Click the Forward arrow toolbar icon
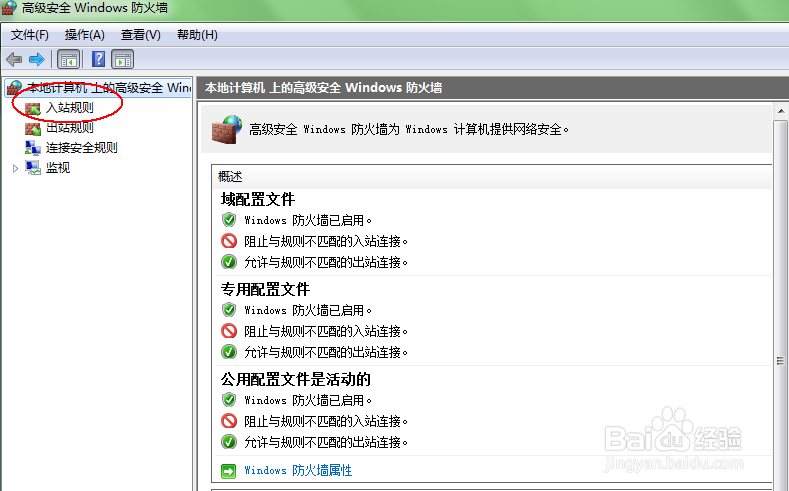 tap(37, 59)
